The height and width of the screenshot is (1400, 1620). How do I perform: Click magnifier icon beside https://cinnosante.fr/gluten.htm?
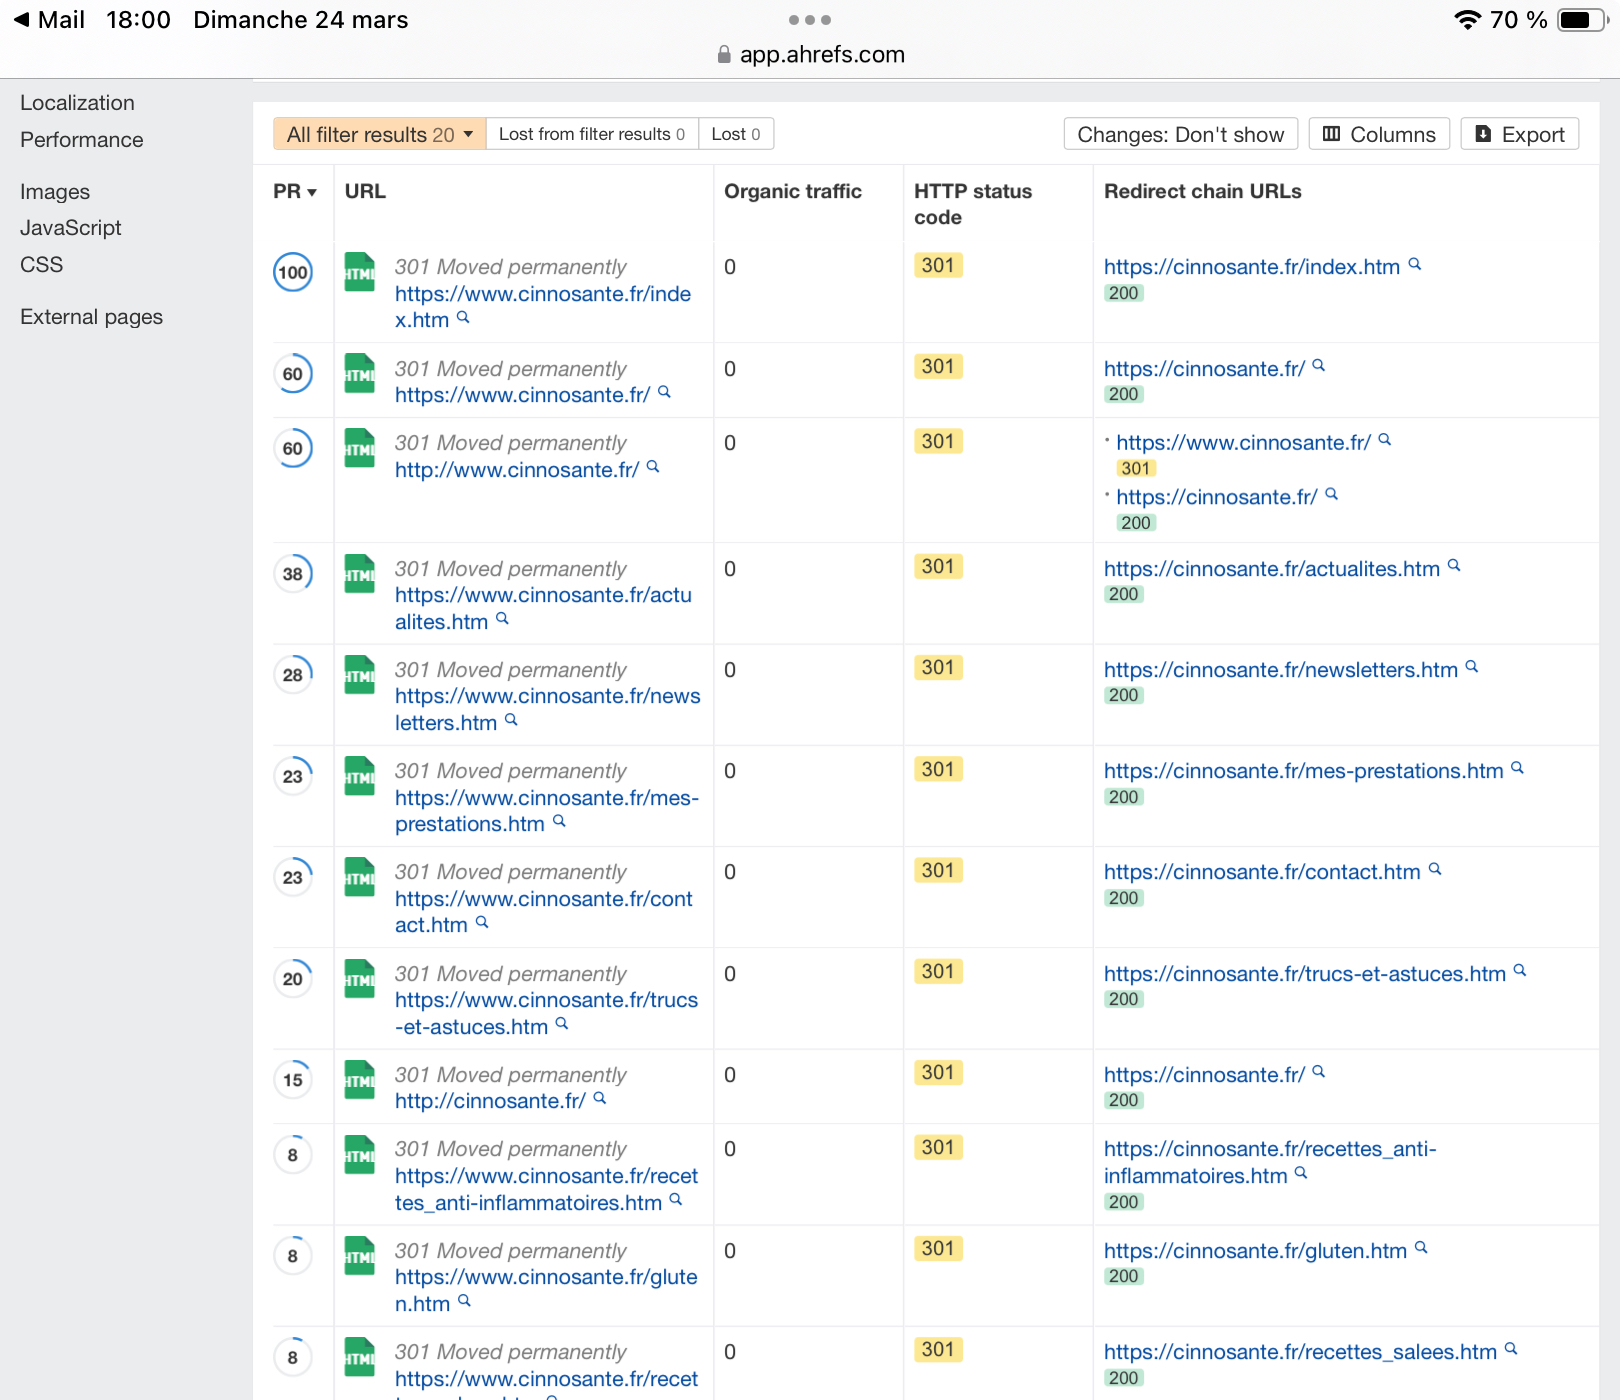pyautogui.click(x=1421, y=1248)
